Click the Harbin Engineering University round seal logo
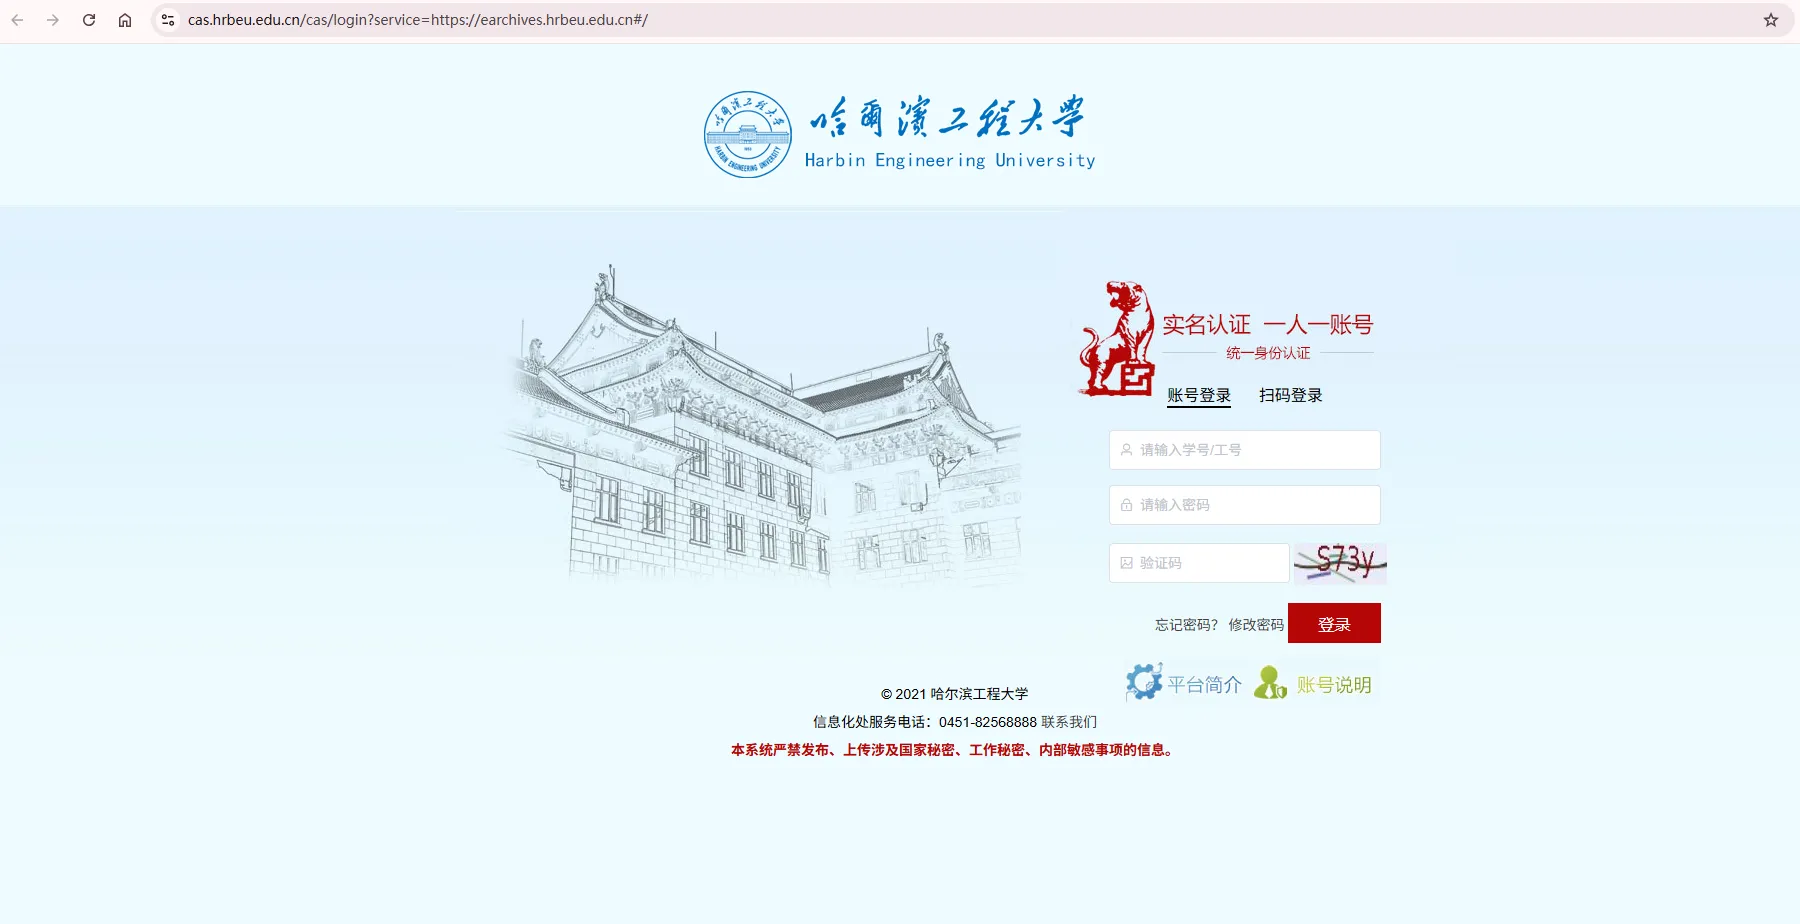The image size is (1800, 924). pyautogui.click(x=747, y=135)
